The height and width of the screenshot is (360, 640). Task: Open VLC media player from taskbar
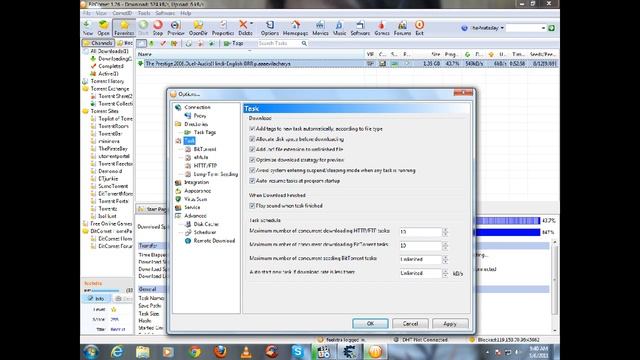click(246, 351)
